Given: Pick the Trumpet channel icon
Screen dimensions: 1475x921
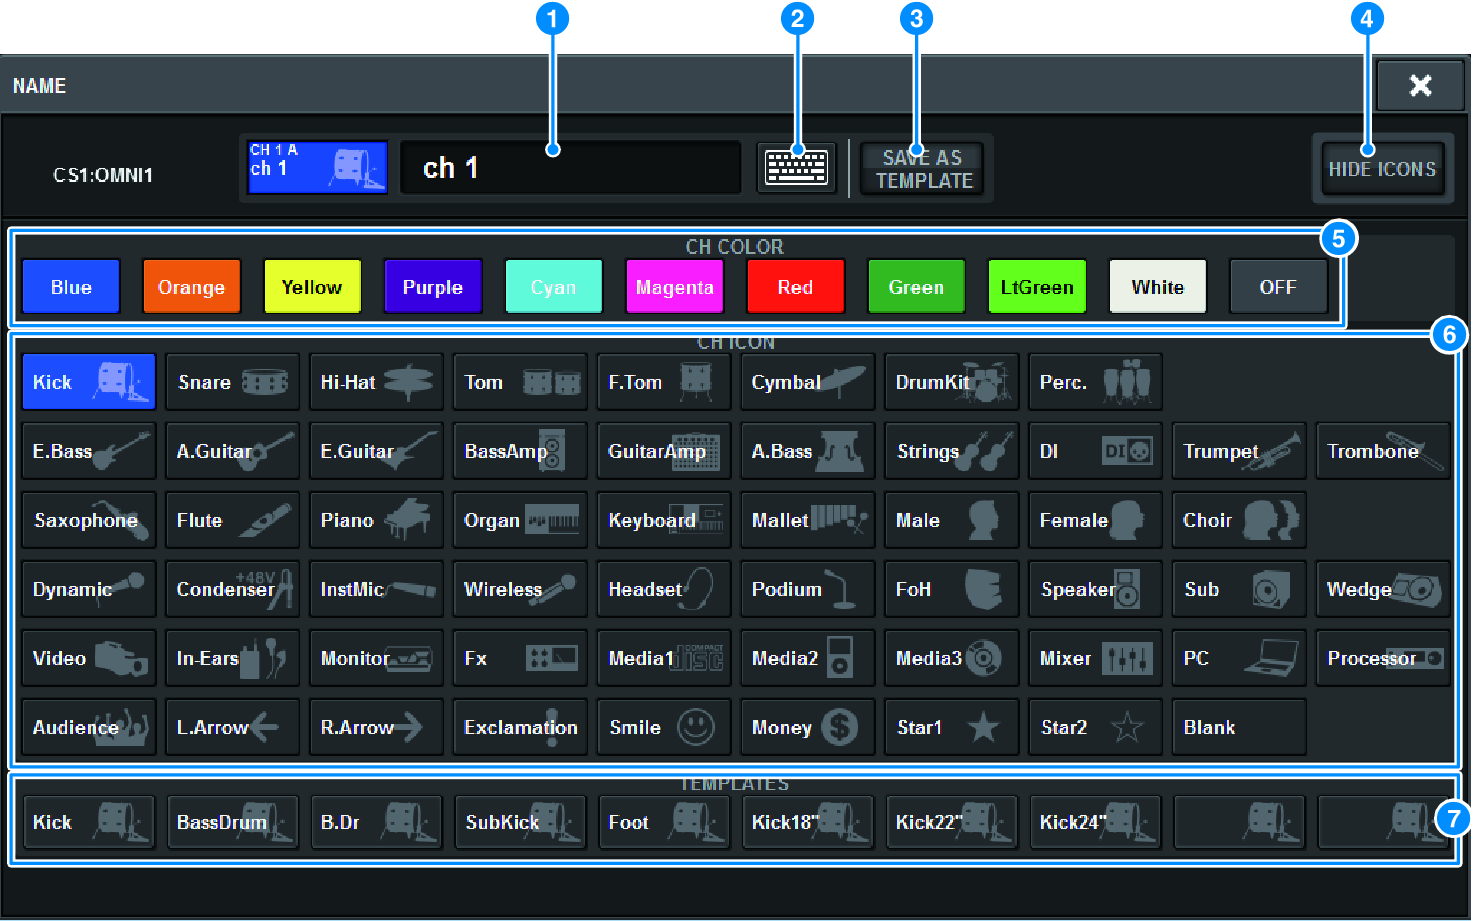Looking at the screenshot, I should (x=1239, y=451).
